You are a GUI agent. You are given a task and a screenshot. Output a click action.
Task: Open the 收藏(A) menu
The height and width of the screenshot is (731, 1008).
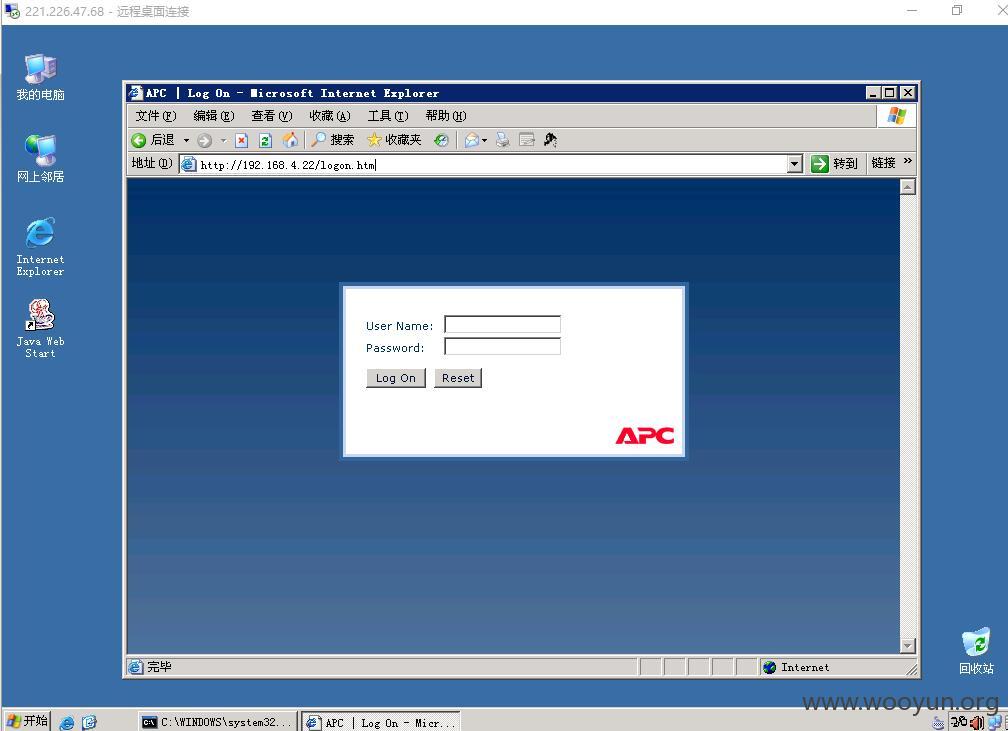click(x=330, y=116)
